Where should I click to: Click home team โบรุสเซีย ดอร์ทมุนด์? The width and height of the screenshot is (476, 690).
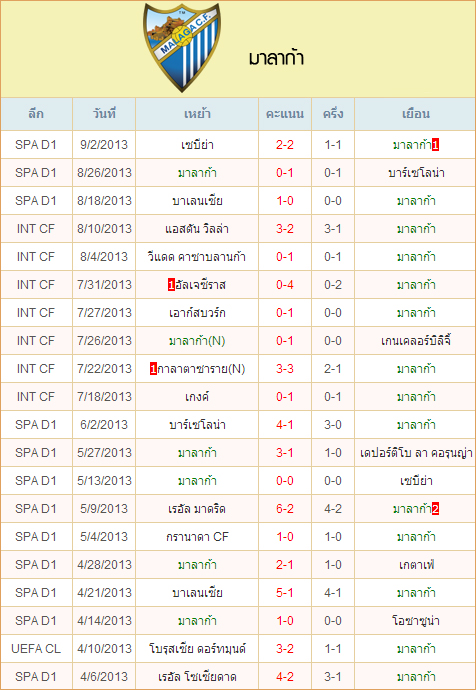coord(197,649)
